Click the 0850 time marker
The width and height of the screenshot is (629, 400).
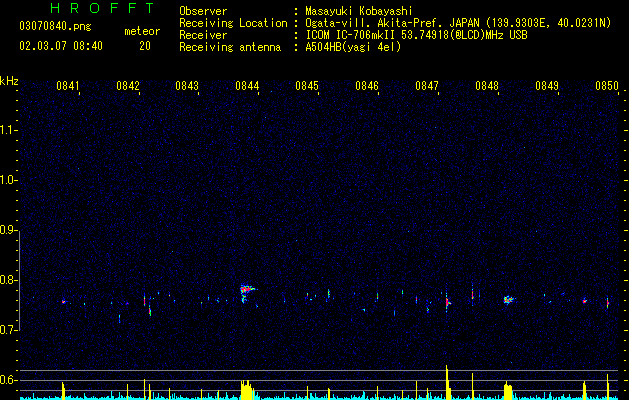[x=607, y=86]
